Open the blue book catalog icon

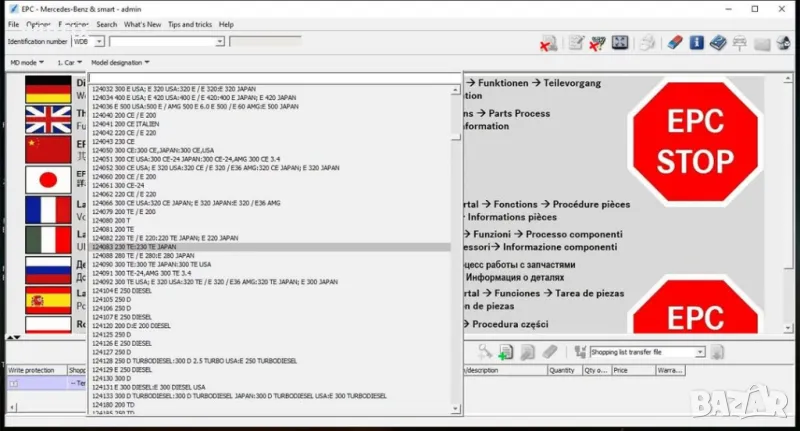tap(718, 43)
